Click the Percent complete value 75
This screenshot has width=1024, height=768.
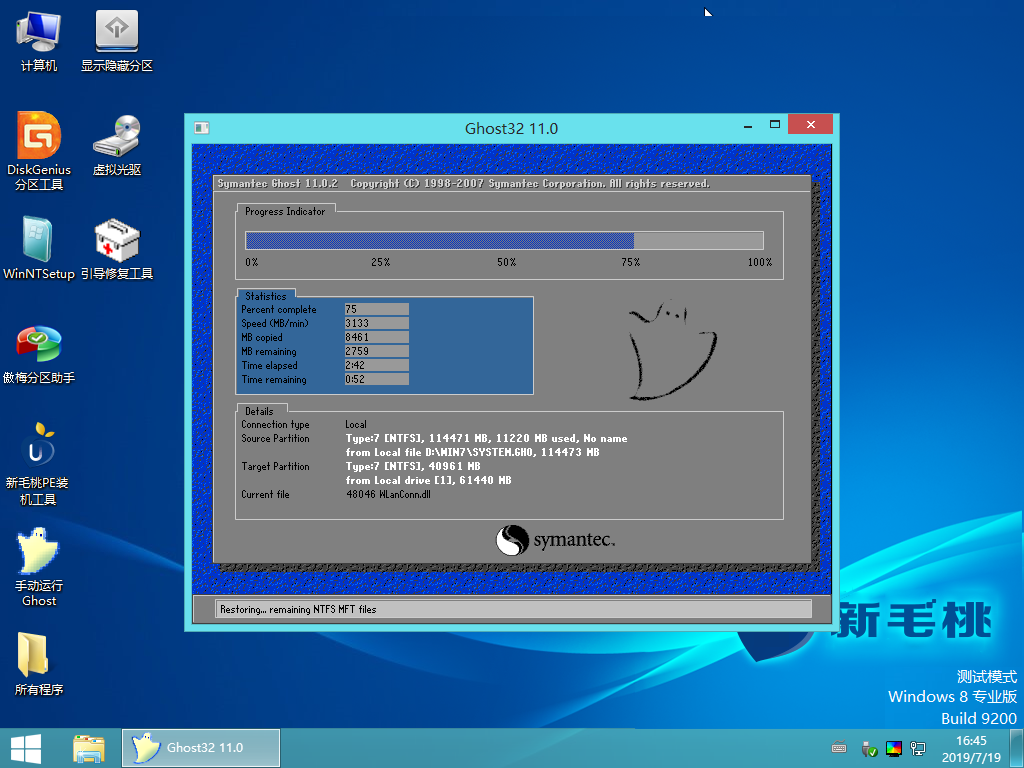377,309
